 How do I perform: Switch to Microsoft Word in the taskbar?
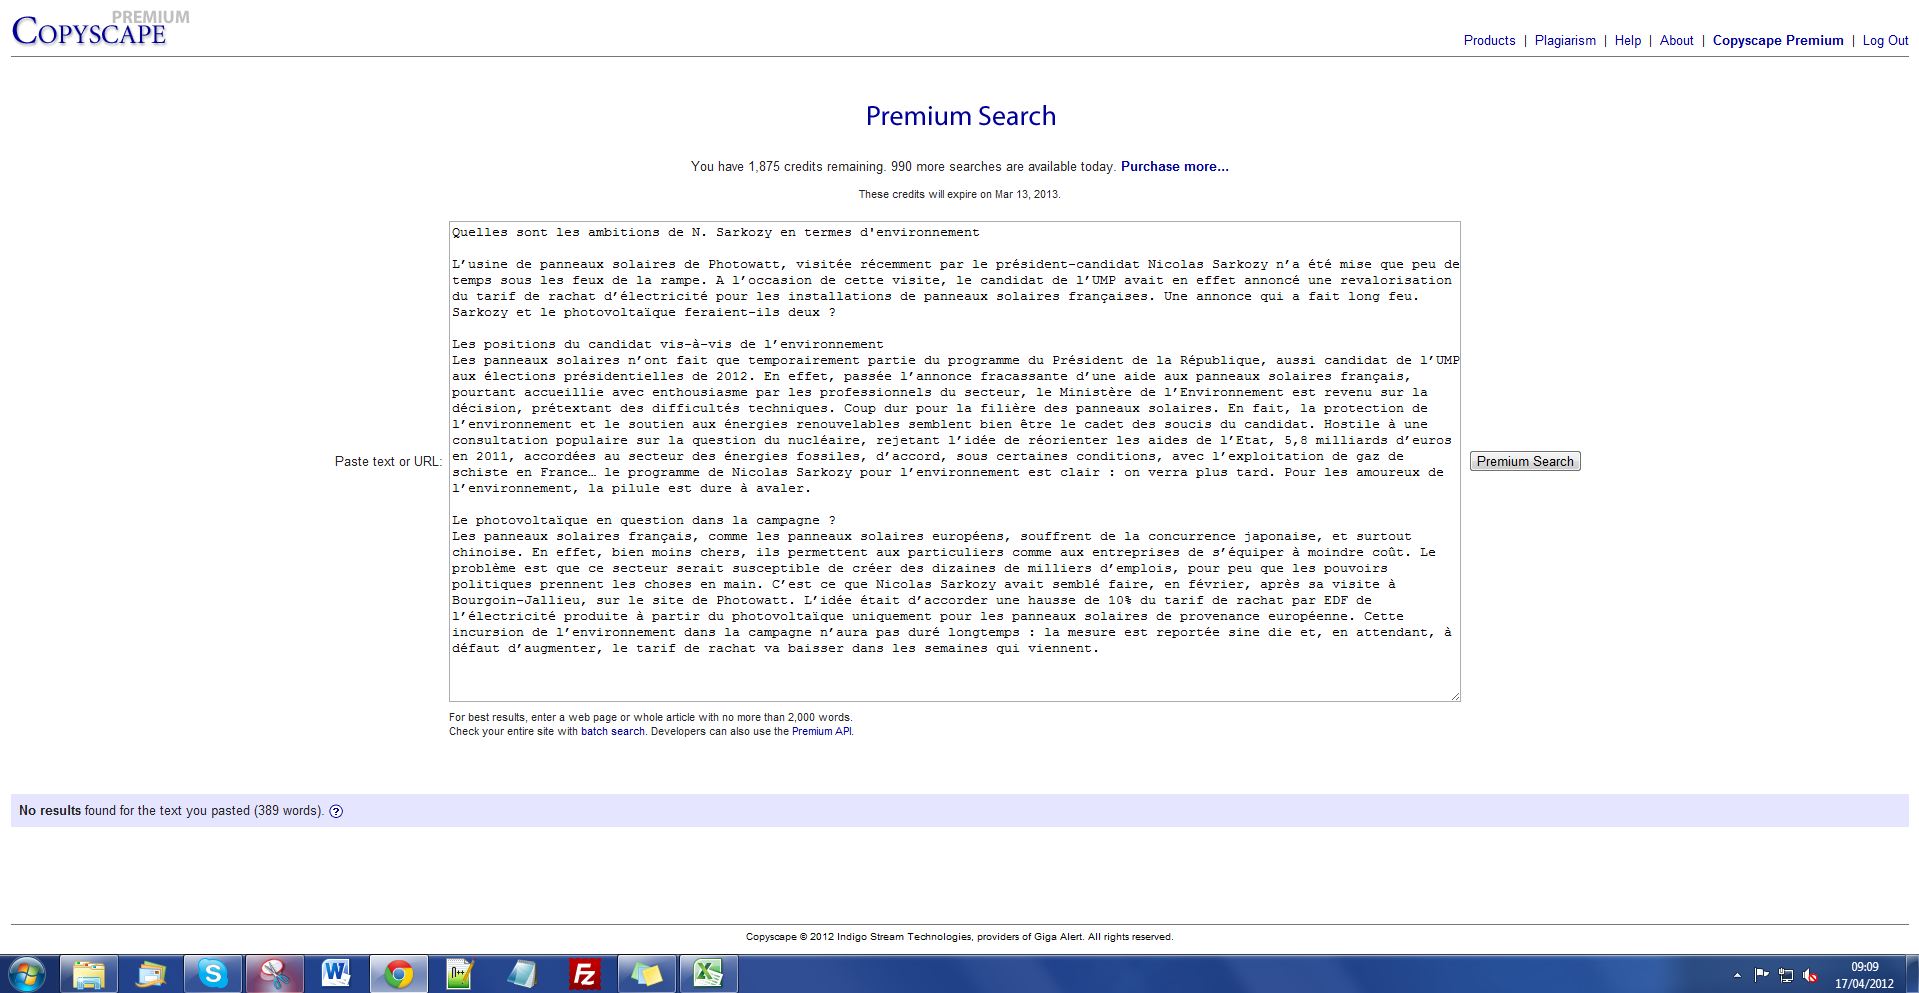coord(336,973)
